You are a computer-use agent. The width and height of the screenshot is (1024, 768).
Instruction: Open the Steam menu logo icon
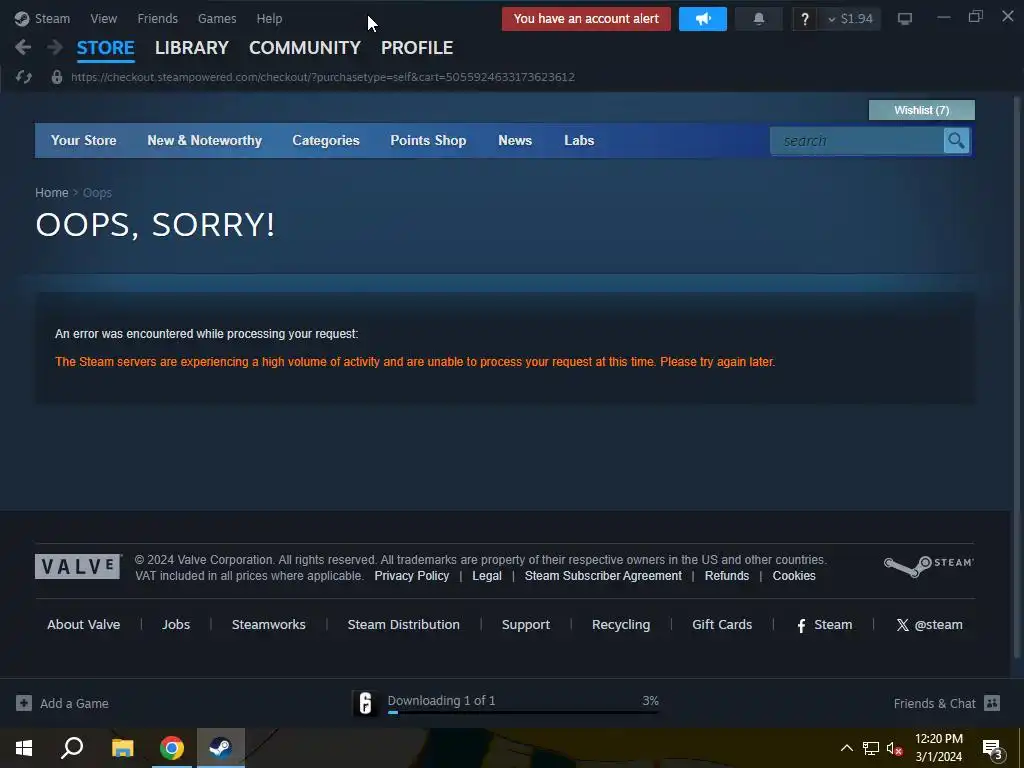point(22,18)
